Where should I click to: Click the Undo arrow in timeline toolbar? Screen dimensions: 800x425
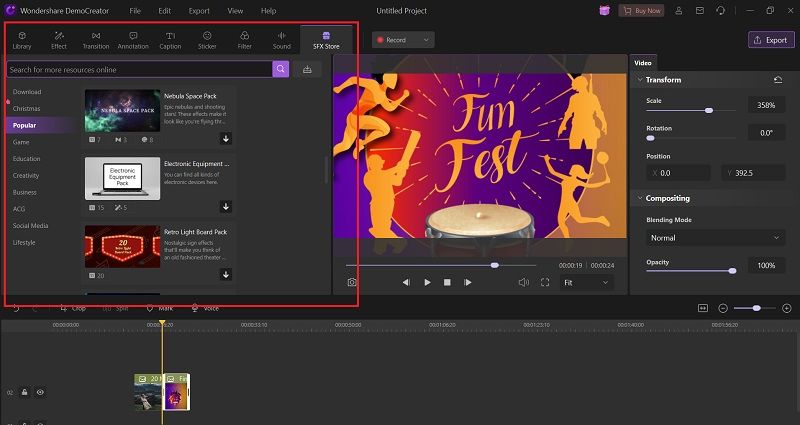point(16,308)
